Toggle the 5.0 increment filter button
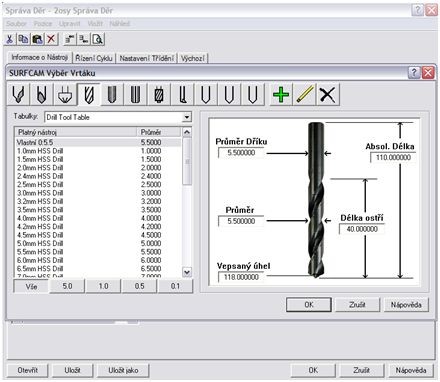The image size is (440, 382). pyautogui.click(x=67, y=286)
